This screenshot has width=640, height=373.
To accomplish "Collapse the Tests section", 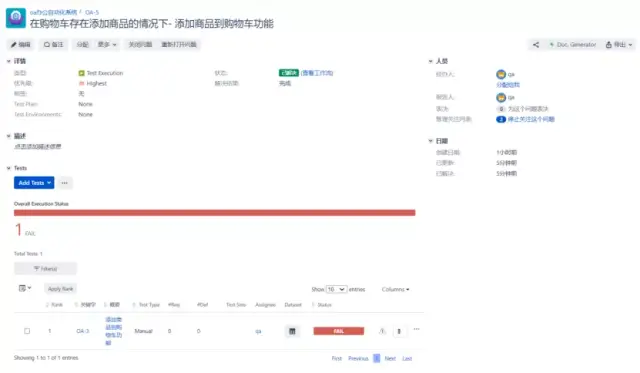I will 9,168.
